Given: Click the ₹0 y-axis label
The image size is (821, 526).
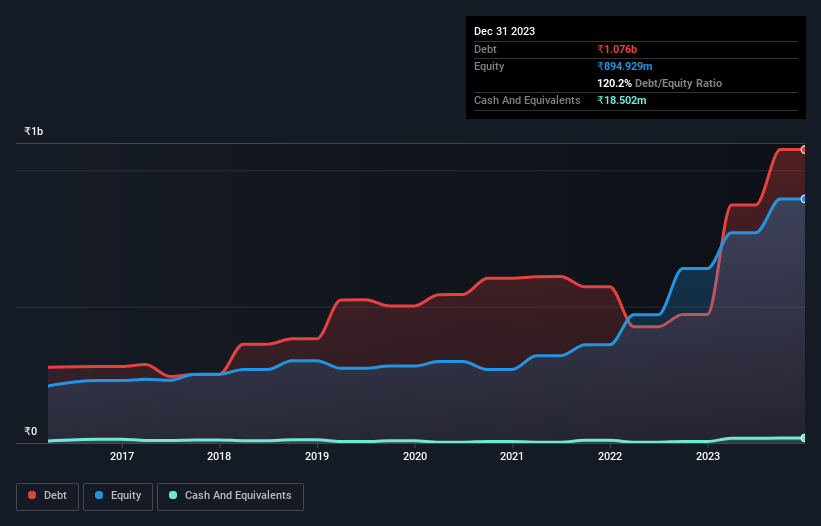Looking at the screenshot, I should (31, 431).
